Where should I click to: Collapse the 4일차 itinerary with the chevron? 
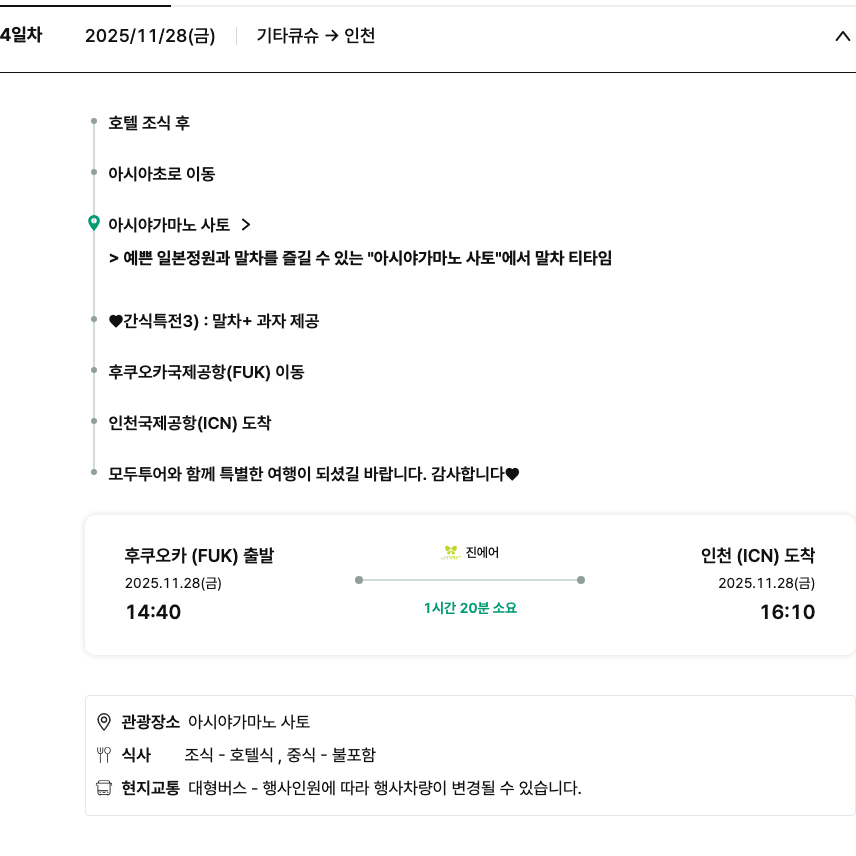click(841, 37)
